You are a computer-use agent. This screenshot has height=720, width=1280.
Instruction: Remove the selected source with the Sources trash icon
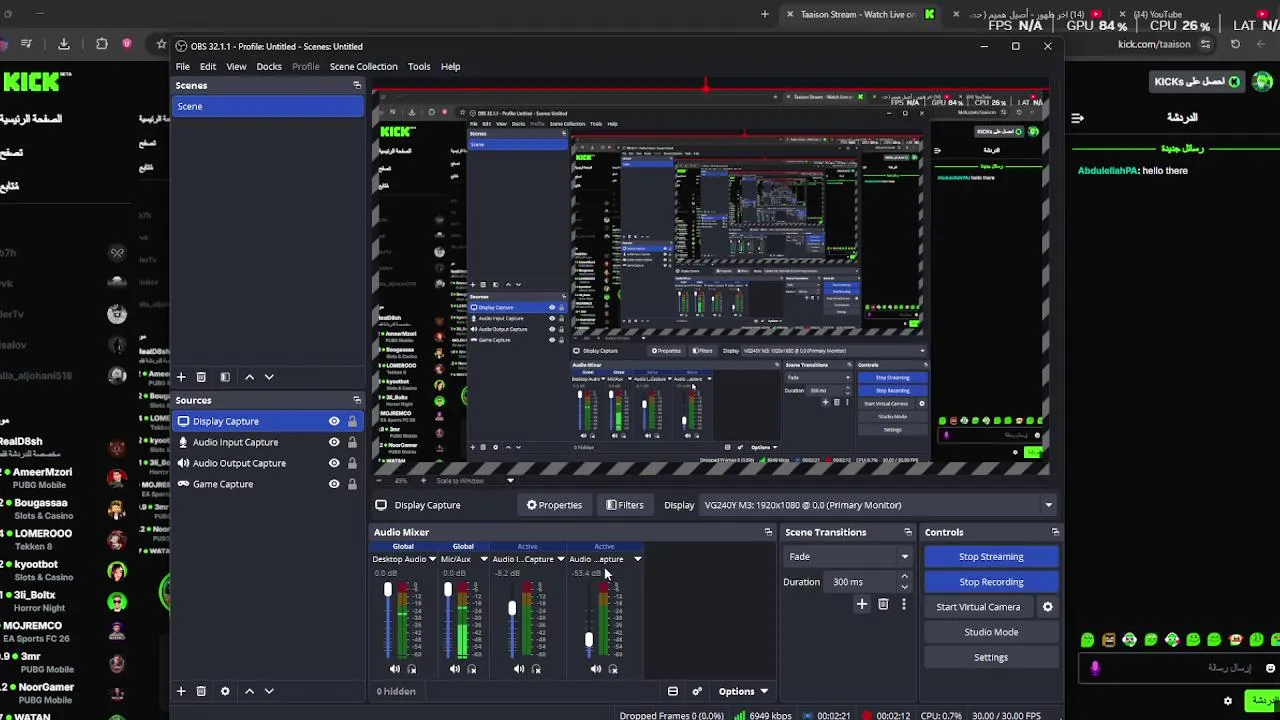pos(201,691)
